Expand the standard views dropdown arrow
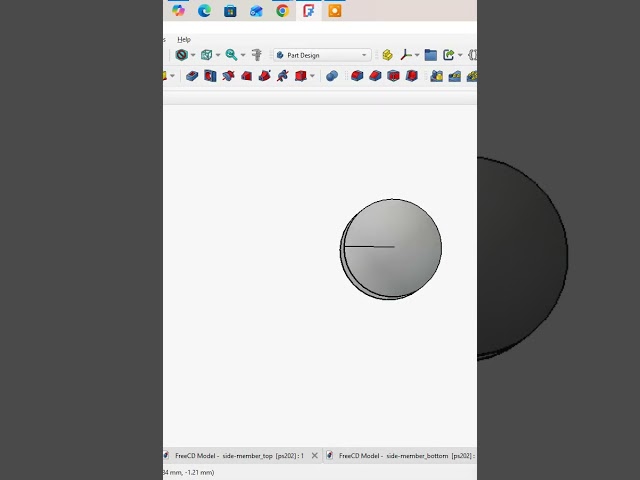Screen dimensions: 640x480 [218, 55]
